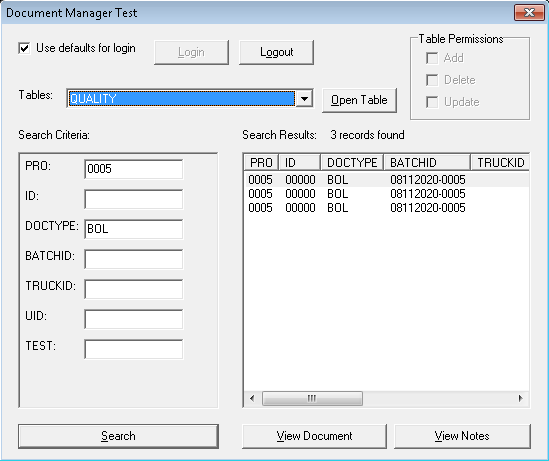
Task: Click the horizontal scrollbar right arrow
Action: [521, 398]
